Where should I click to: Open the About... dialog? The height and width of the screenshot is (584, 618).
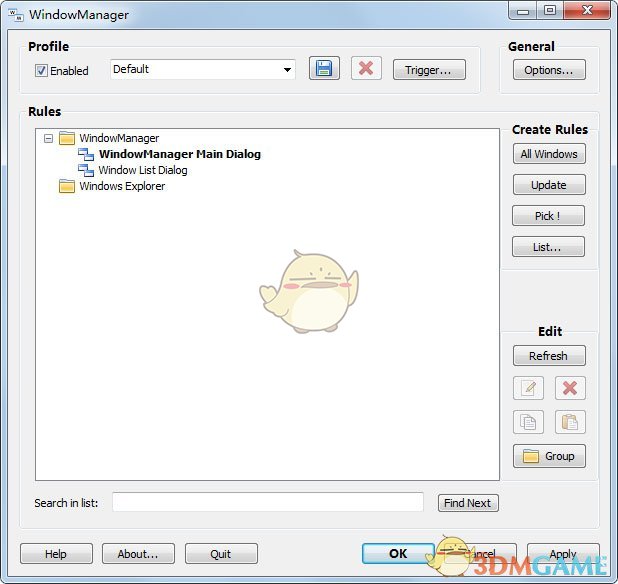[x=138, y=554]
